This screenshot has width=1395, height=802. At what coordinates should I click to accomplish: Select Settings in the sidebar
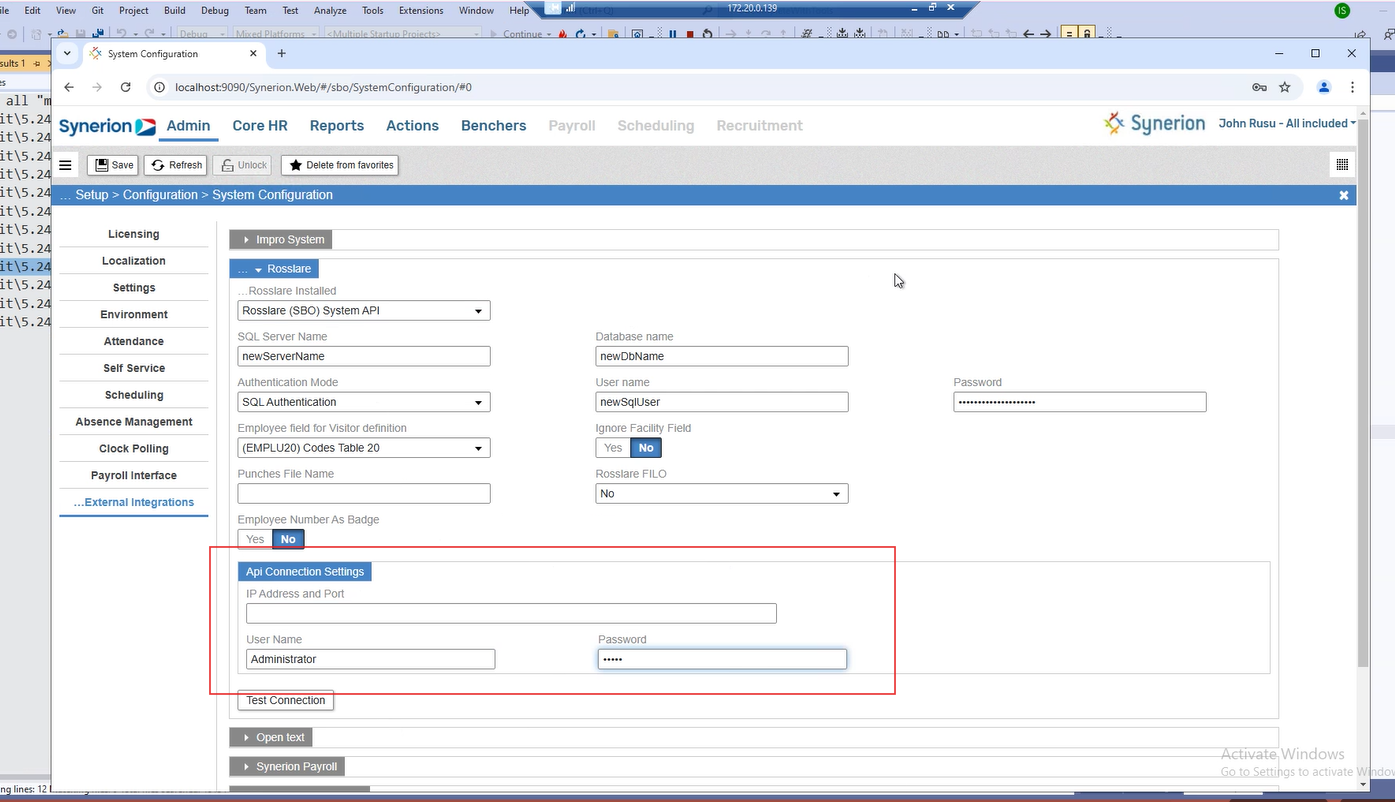(x=134, y=288)
